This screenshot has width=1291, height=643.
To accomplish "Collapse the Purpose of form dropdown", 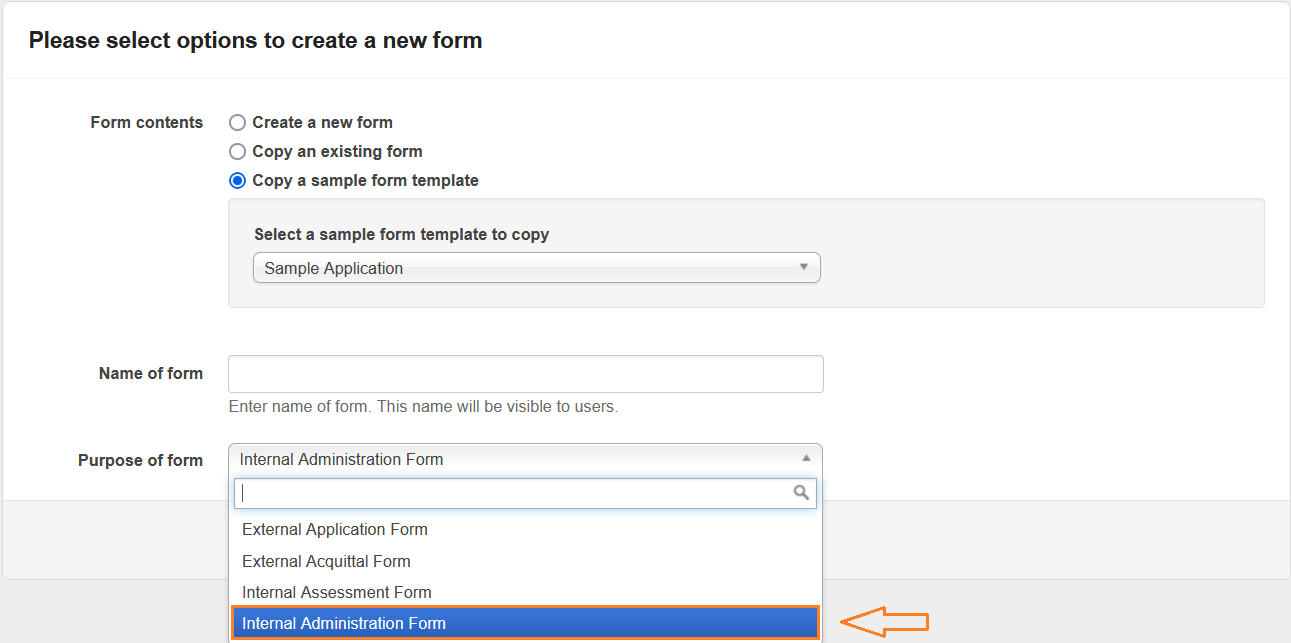I will tap(525, 459).
